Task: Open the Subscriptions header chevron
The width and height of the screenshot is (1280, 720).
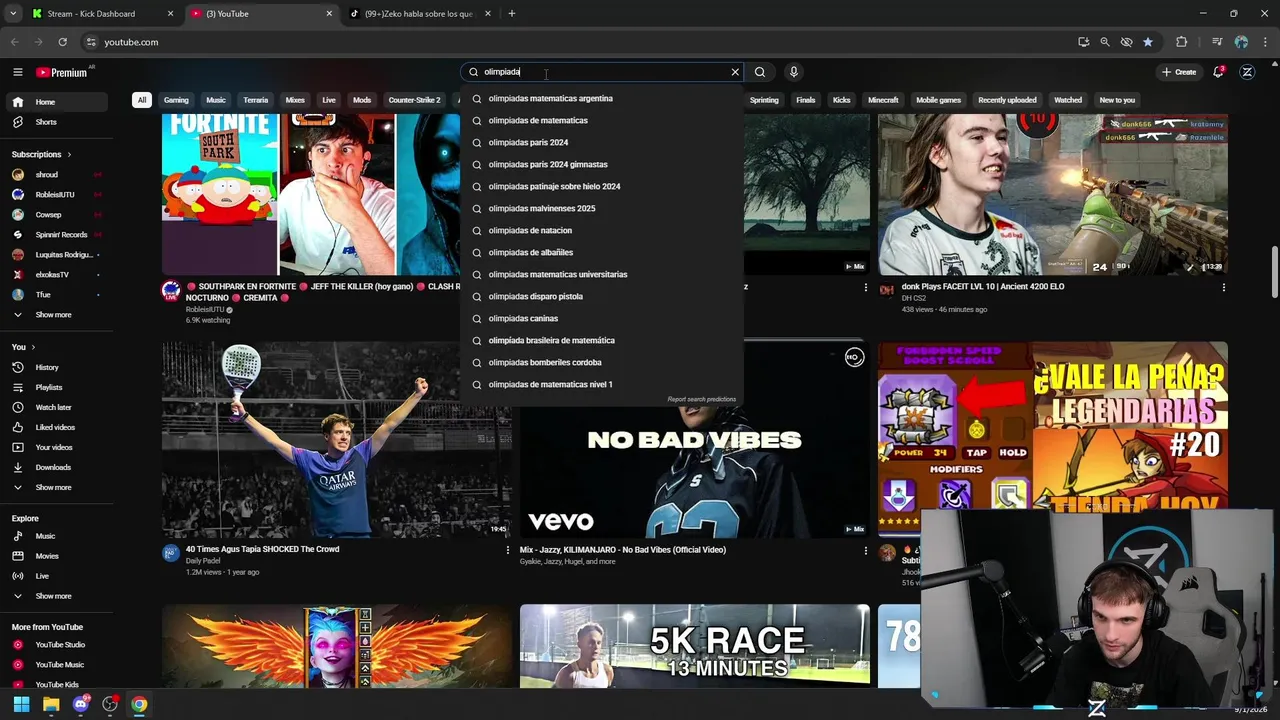Action: pos(69,154)
